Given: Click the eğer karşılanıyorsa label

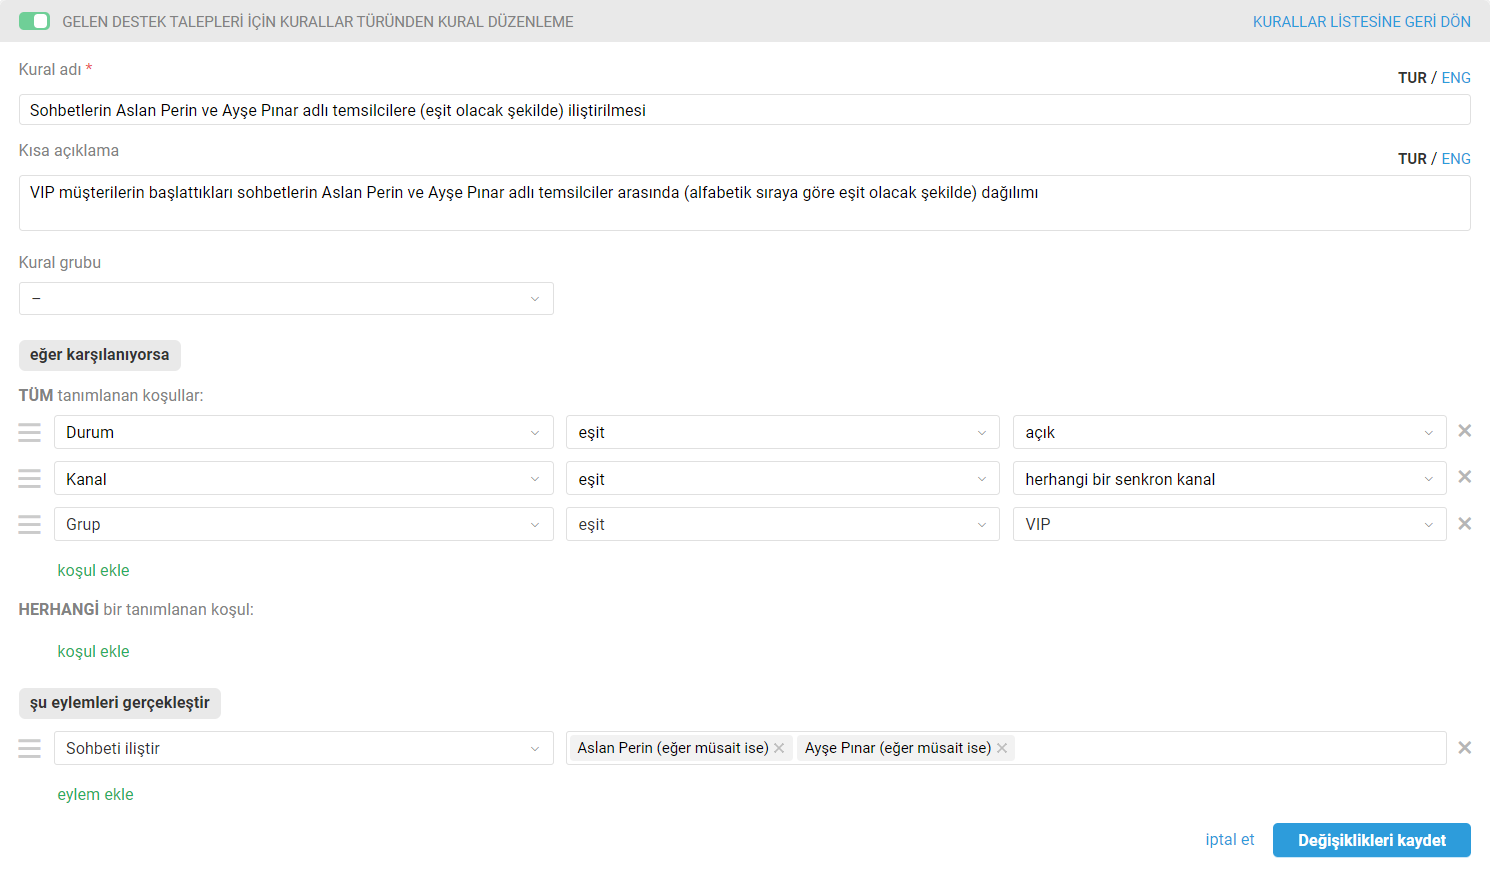Looking at the screenshot, I should point(100,355).
